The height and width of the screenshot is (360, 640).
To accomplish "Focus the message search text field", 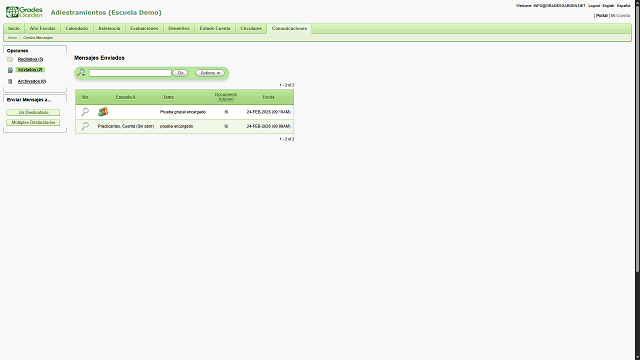I will (130, 73).
